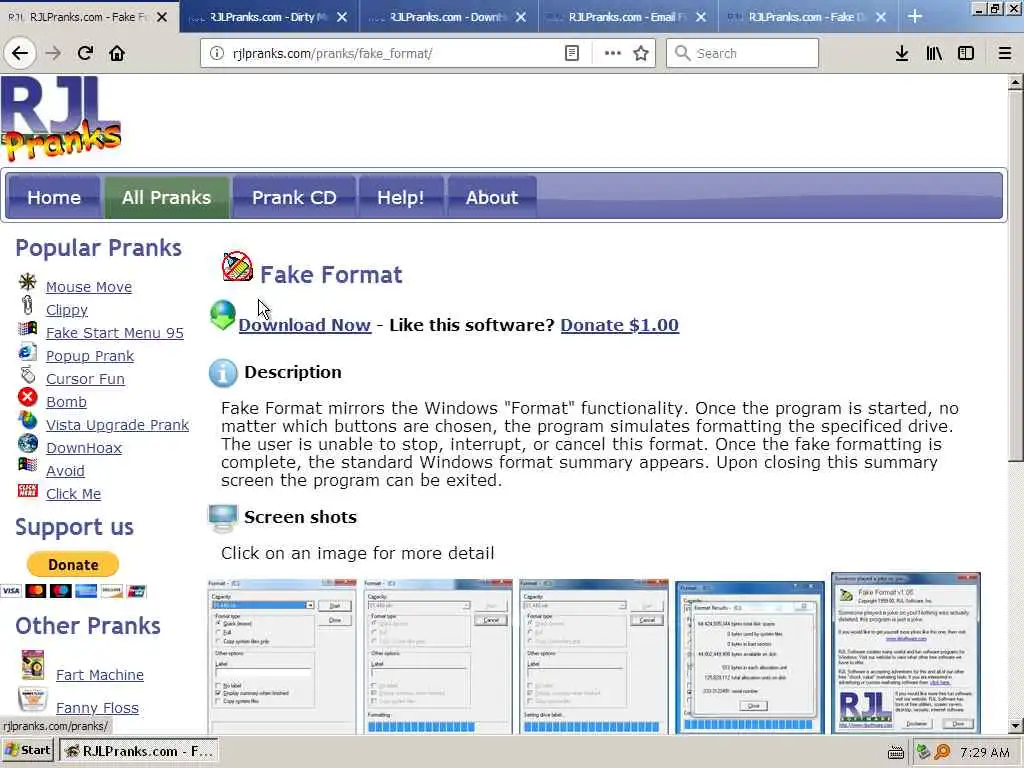The image size is (1024, 768).
Task: Open the Prank CD navigation item
Action: click(294, 197)
